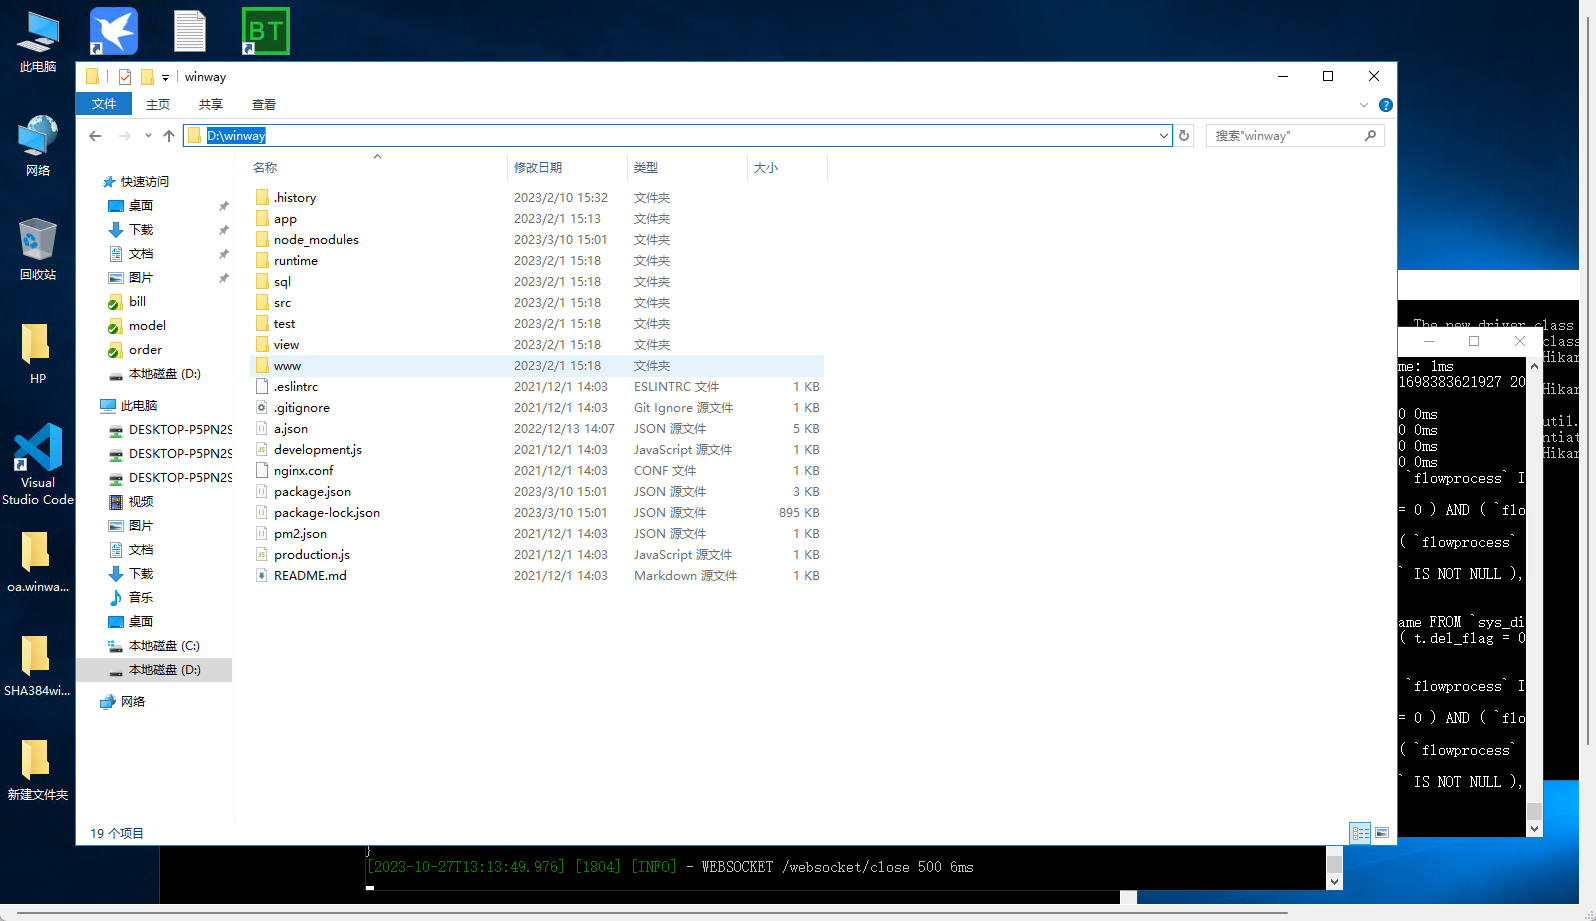This screenshot has width=1596, height=921.
Task: Click the Forward arrow in Explorer
Action: click(x=124, y=136)
